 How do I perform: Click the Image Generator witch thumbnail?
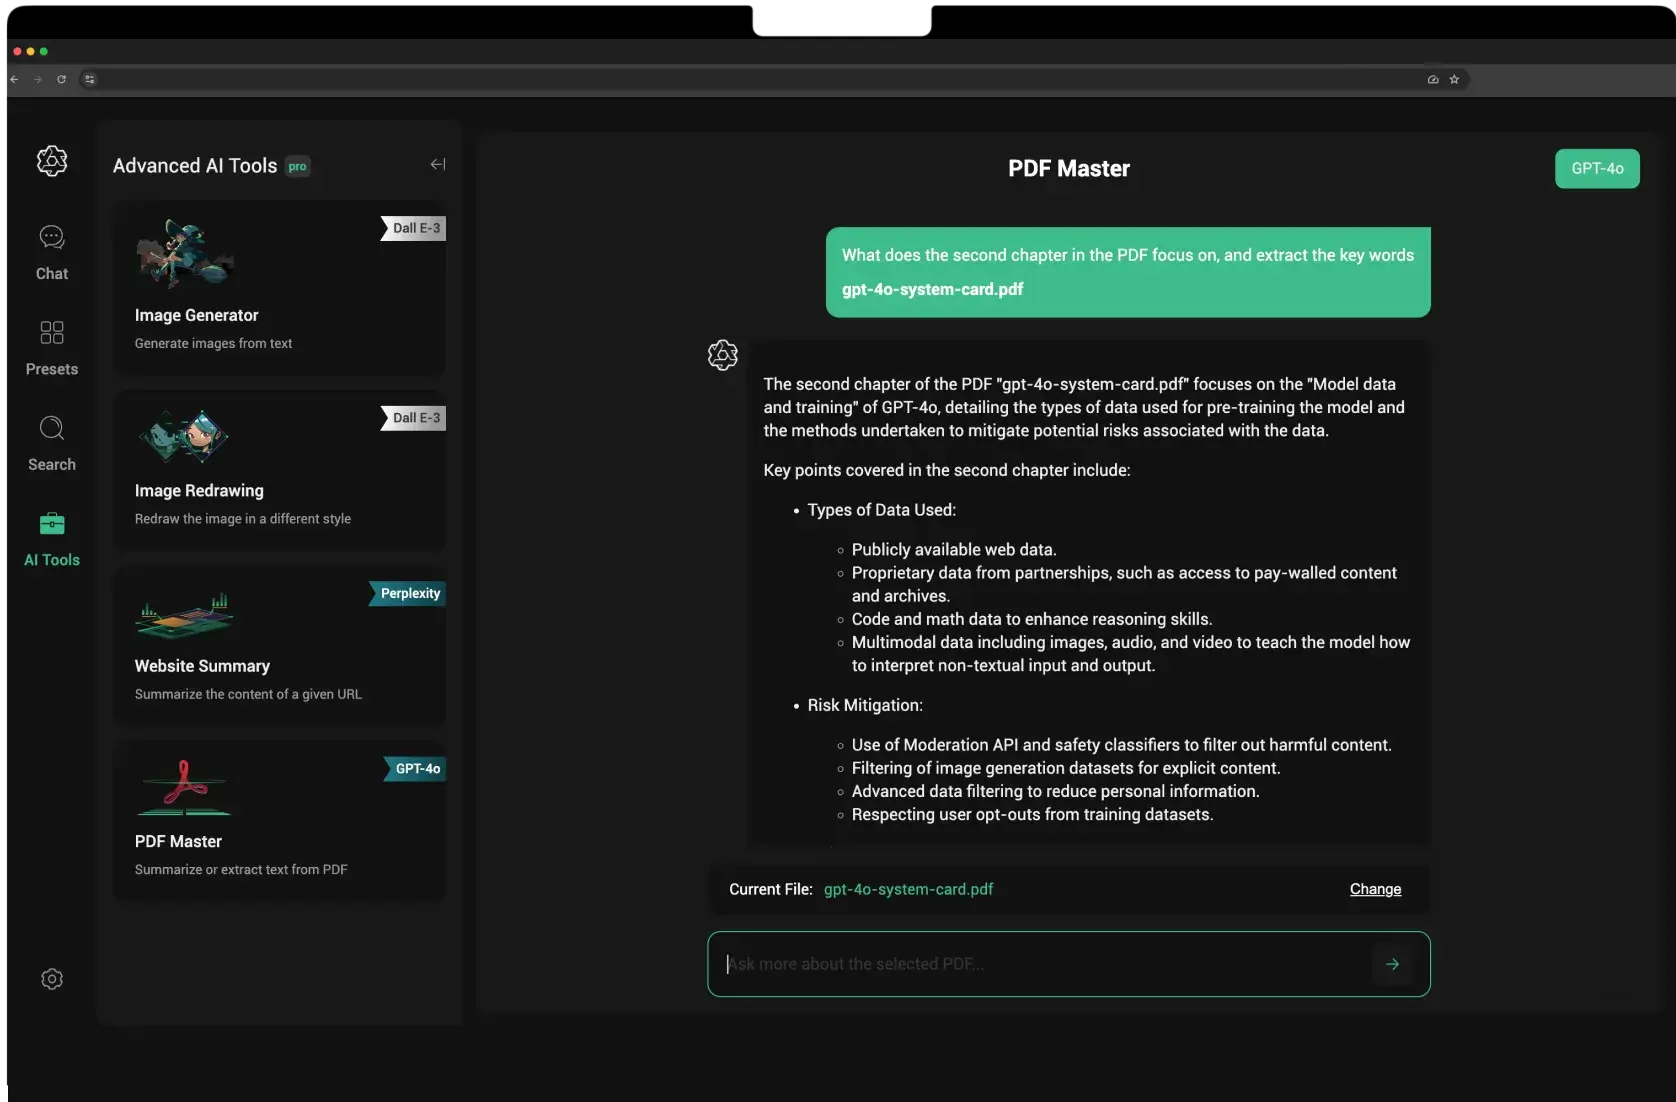tap(185, 254)
